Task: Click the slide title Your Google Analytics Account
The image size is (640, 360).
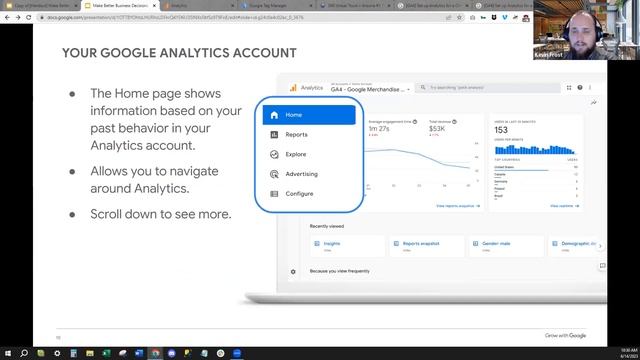Action: [x=179, y=53]
